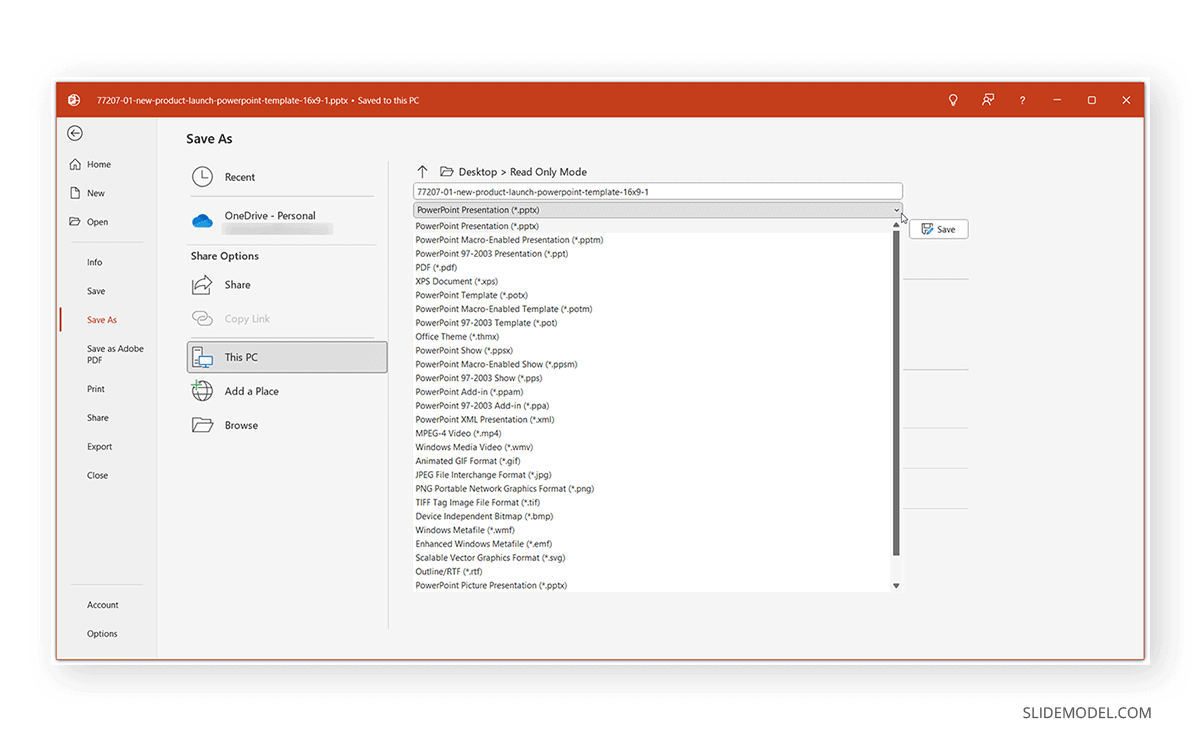This screenshot has height=743, width=1200.
Task: Select Share in the left sidebar
Action: point(98,418)
